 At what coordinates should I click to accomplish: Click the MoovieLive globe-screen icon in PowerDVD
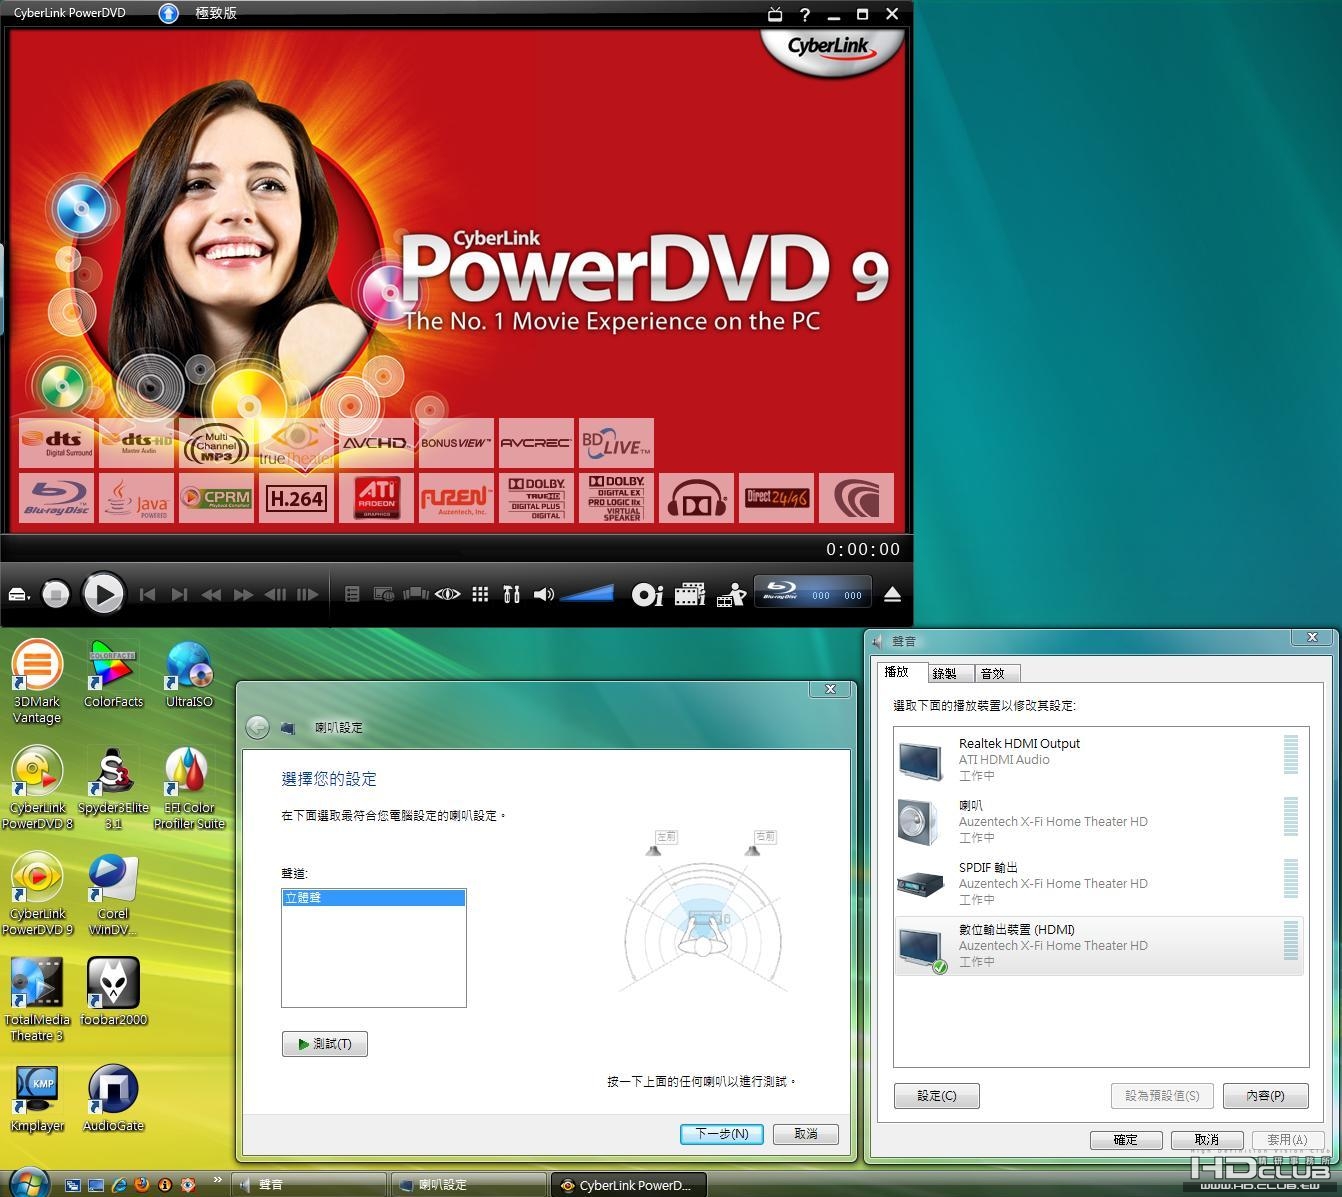pos(384,594)
